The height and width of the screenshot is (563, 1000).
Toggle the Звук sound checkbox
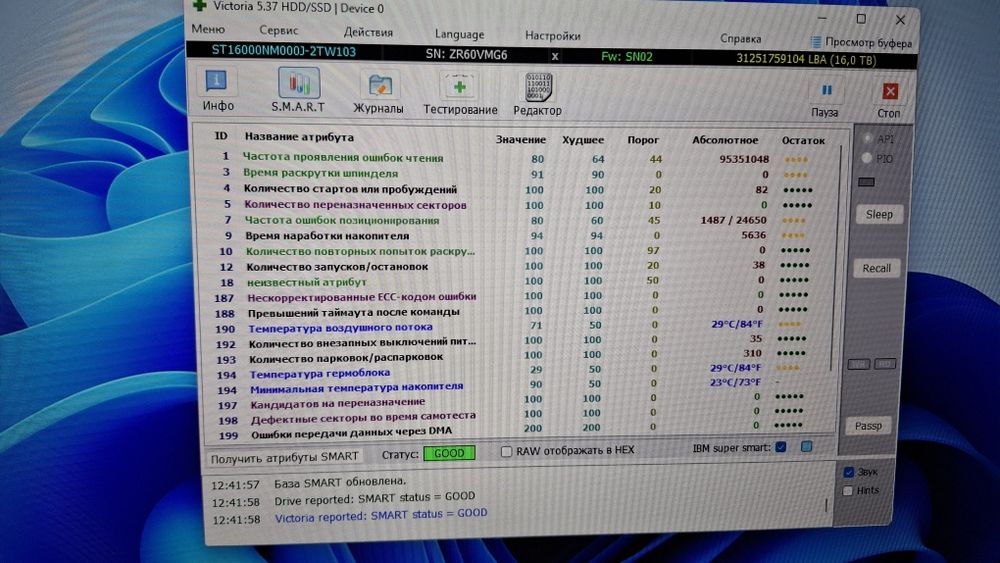click(x=848, y=472)
